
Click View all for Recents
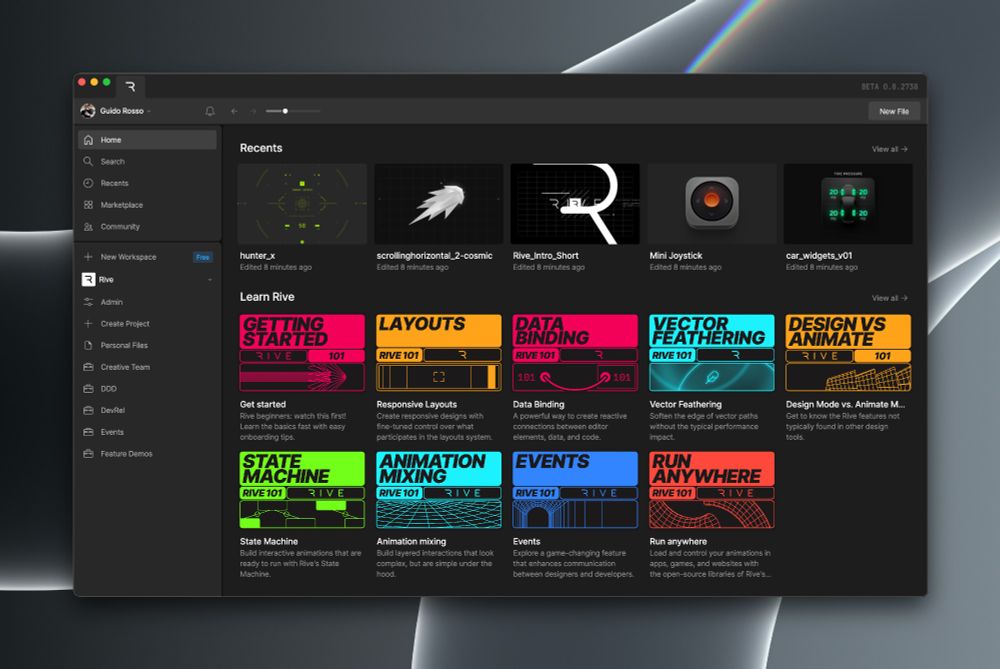click(x=890, y=149)
